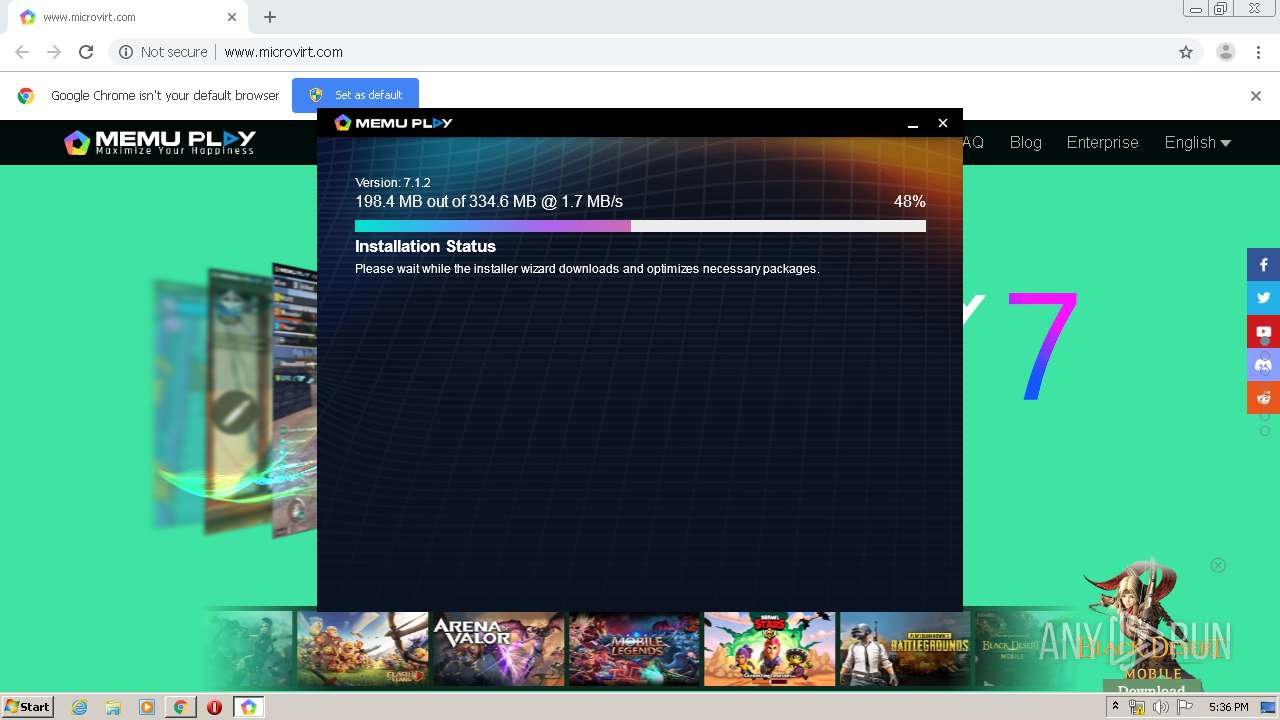This screenshot has width=1280, height=720.
Task: Click the Facebook share icon
Action: 1263,265
